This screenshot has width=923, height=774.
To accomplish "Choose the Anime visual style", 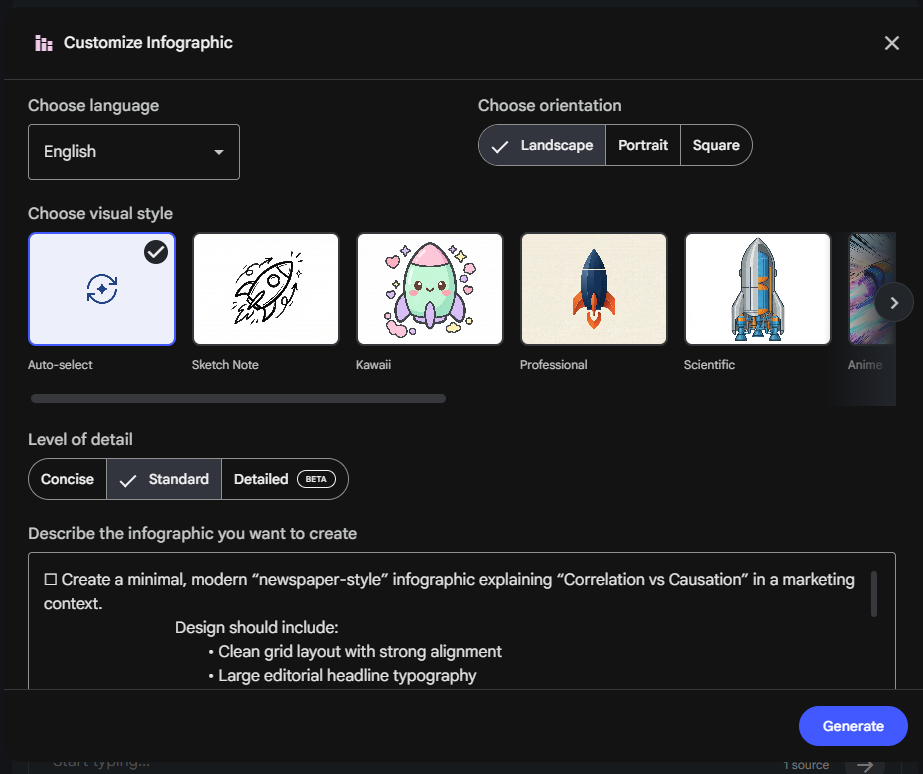I will coord(865,289).
